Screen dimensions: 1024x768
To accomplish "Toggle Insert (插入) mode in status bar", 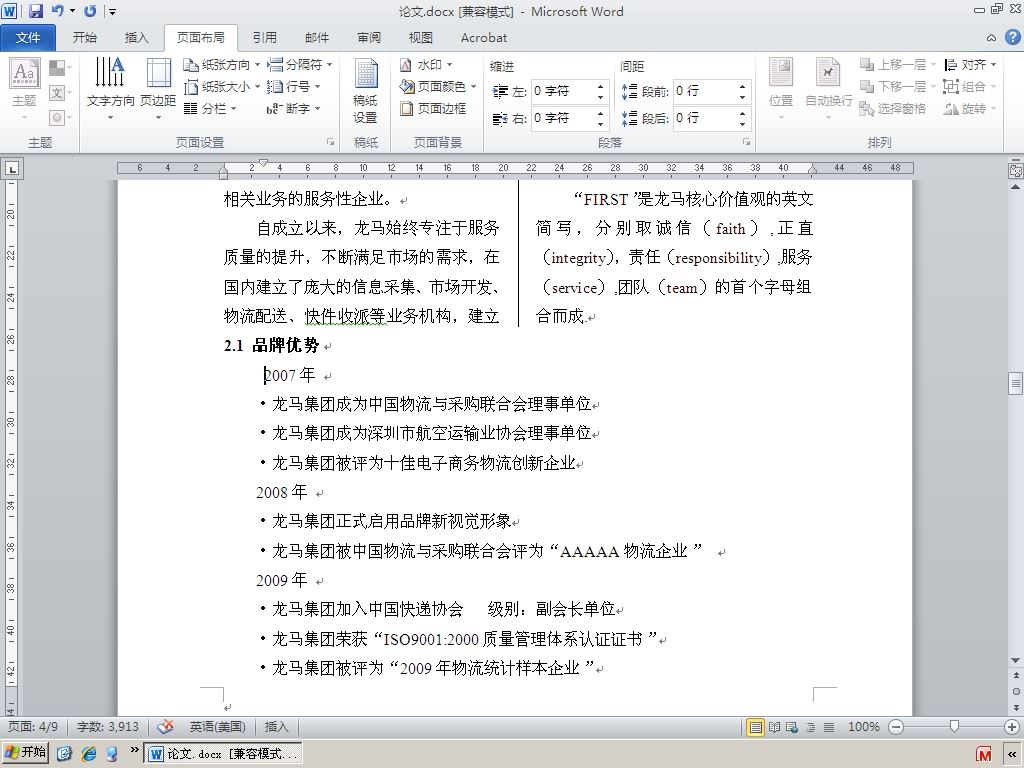I will coord(276,726).
